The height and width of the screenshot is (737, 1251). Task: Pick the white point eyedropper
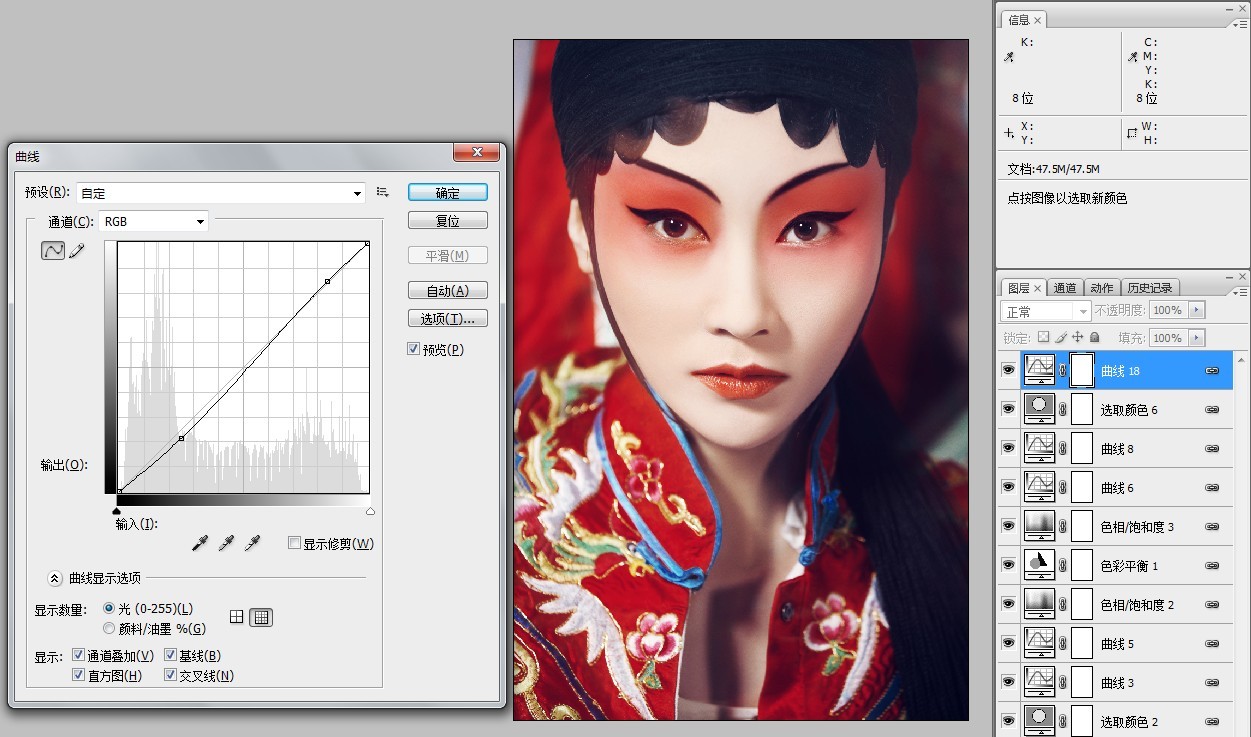[x=253, y=542]
